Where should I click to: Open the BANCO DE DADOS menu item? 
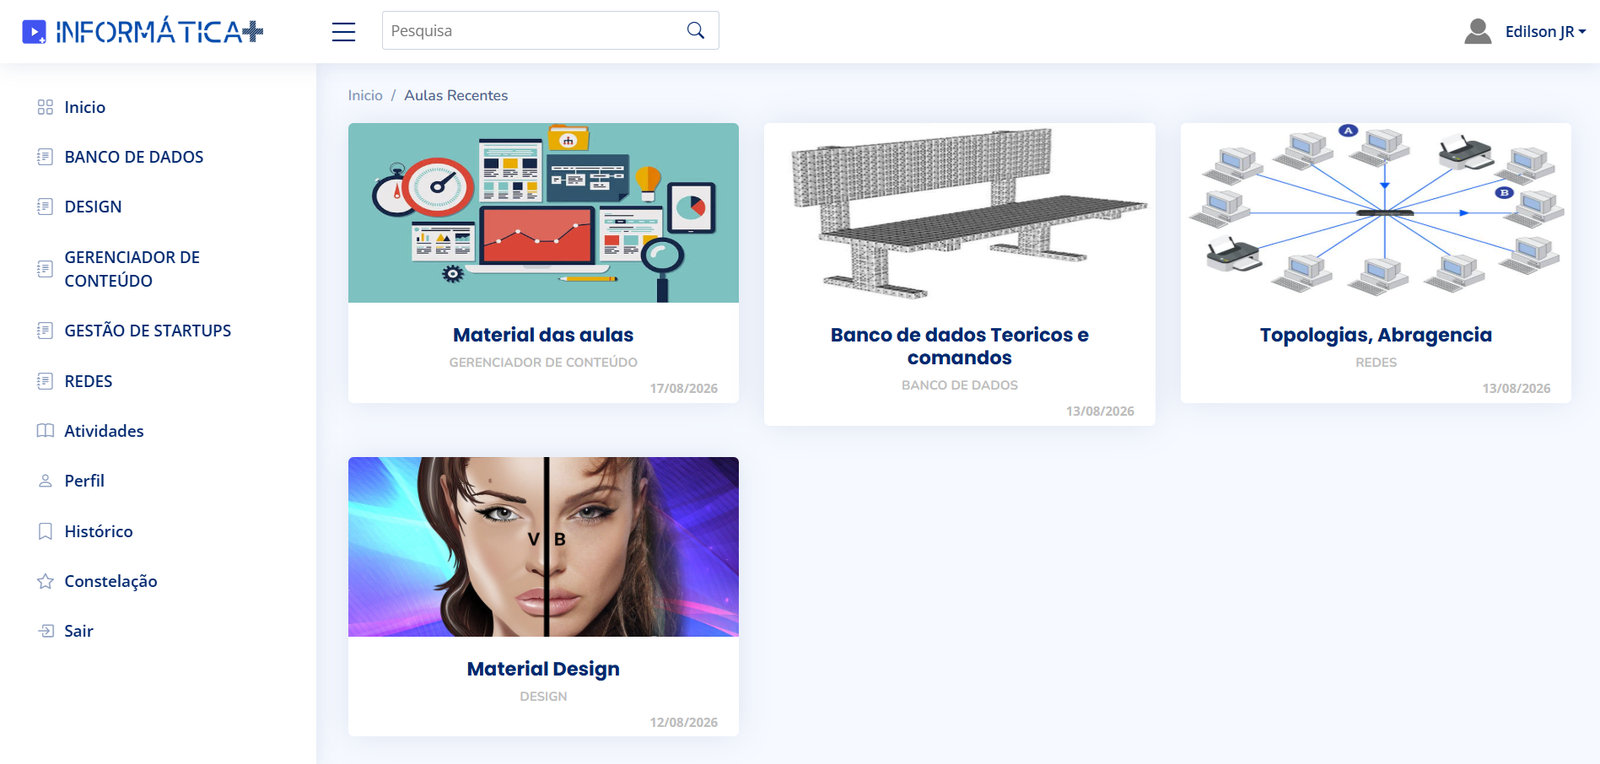[134, 157]
